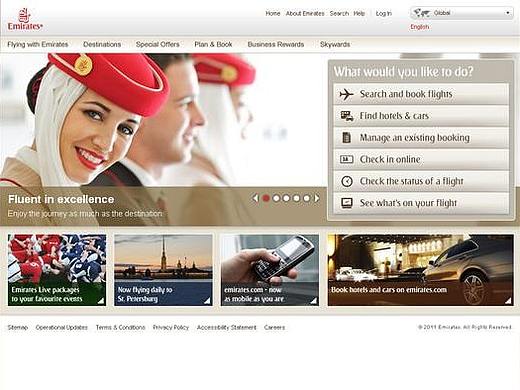The height and width of the screenshot is (390, 520).
Task: Click Check the status of a flight
Action: [421, 181]
